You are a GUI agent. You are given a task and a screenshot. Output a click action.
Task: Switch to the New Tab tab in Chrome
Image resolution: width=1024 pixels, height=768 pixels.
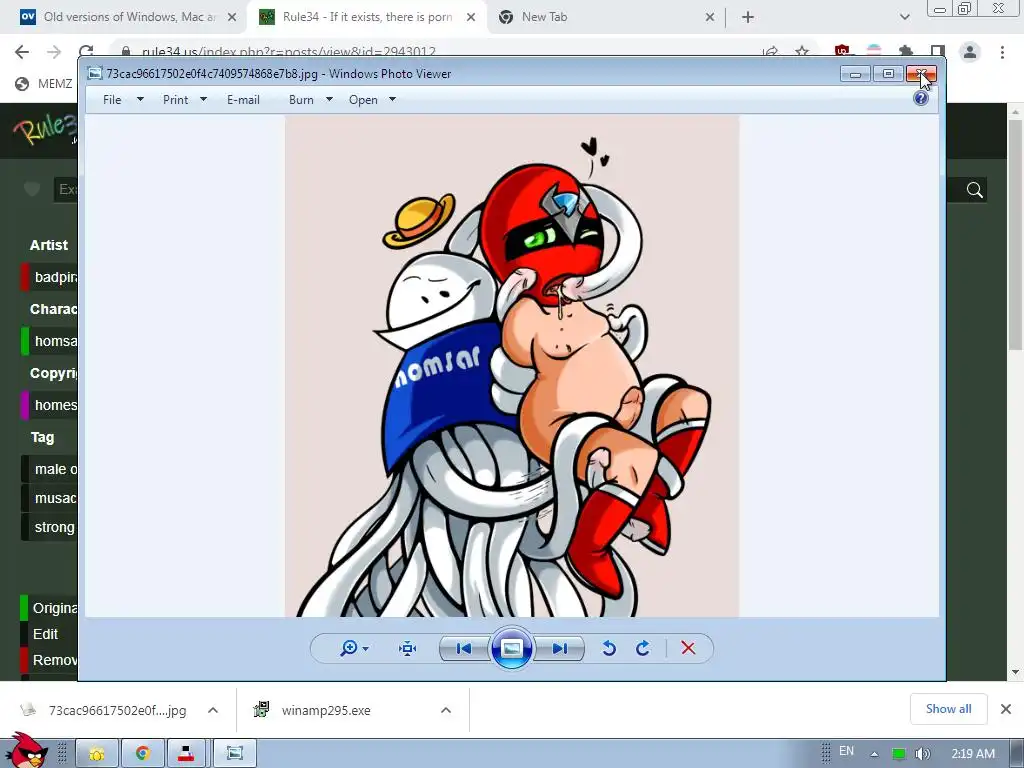pyautogui.click(x=544, y=17)
